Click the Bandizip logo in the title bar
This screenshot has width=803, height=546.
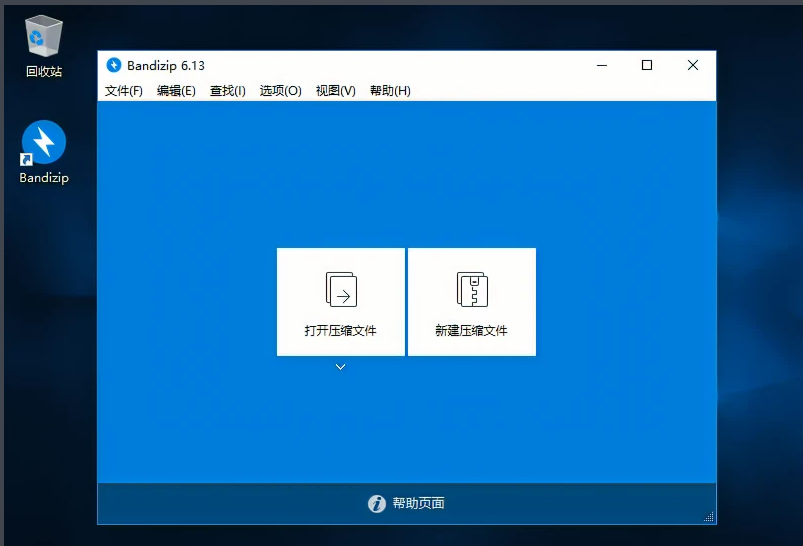tap(113, 66)
